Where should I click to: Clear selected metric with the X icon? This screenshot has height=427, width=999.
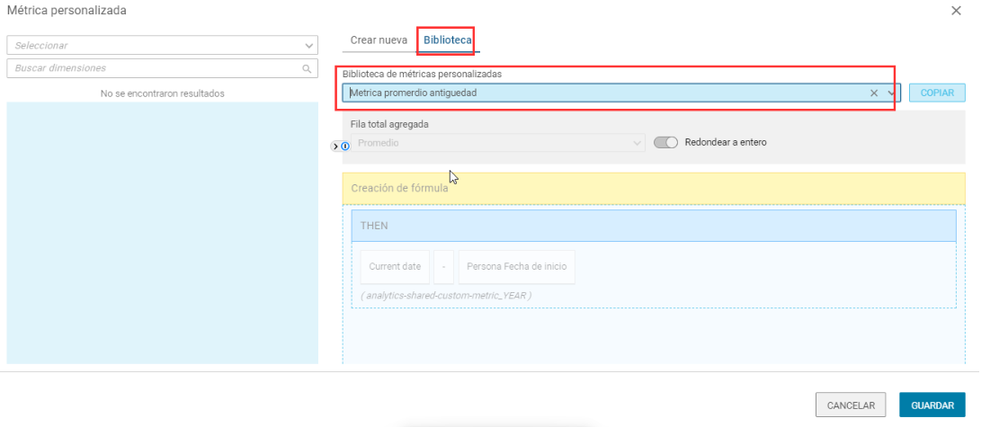[874, 93]
